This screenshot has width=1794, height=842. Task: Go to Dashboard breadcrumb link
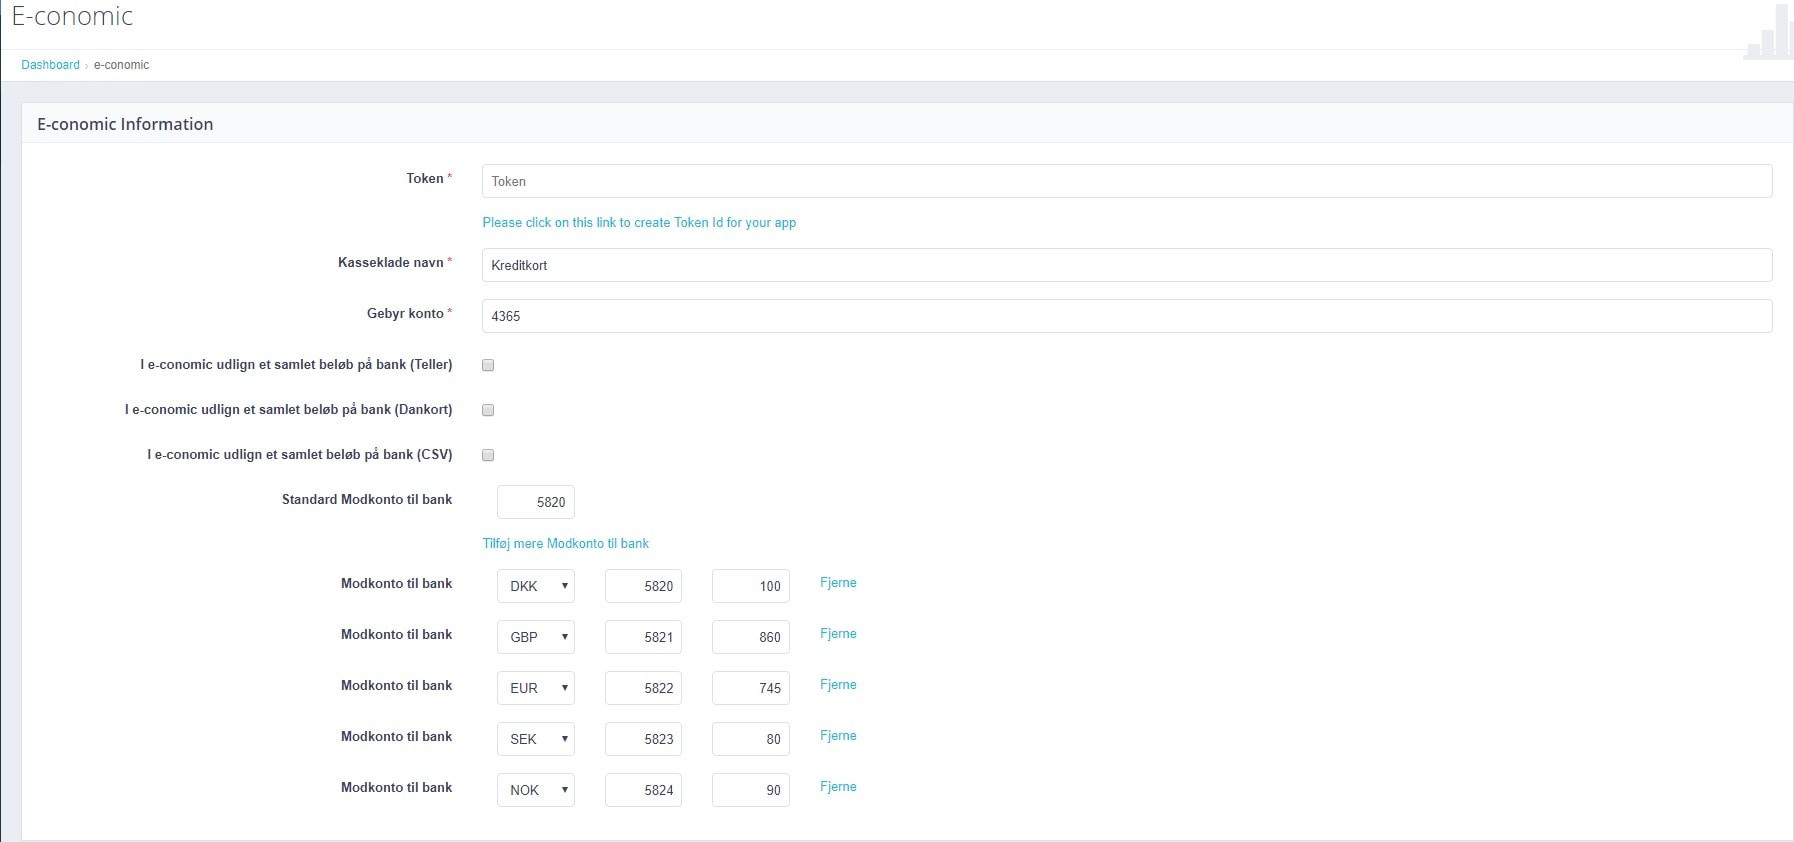pyautogui.click(x=50, y=65)
